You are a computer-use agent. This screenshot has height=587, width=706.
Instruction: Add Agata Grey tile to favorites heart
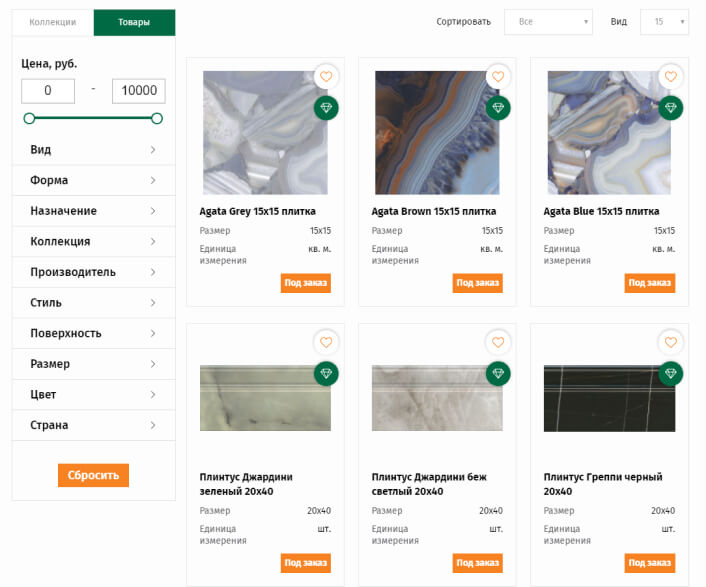pyautogui.click(x=326, y=77)
